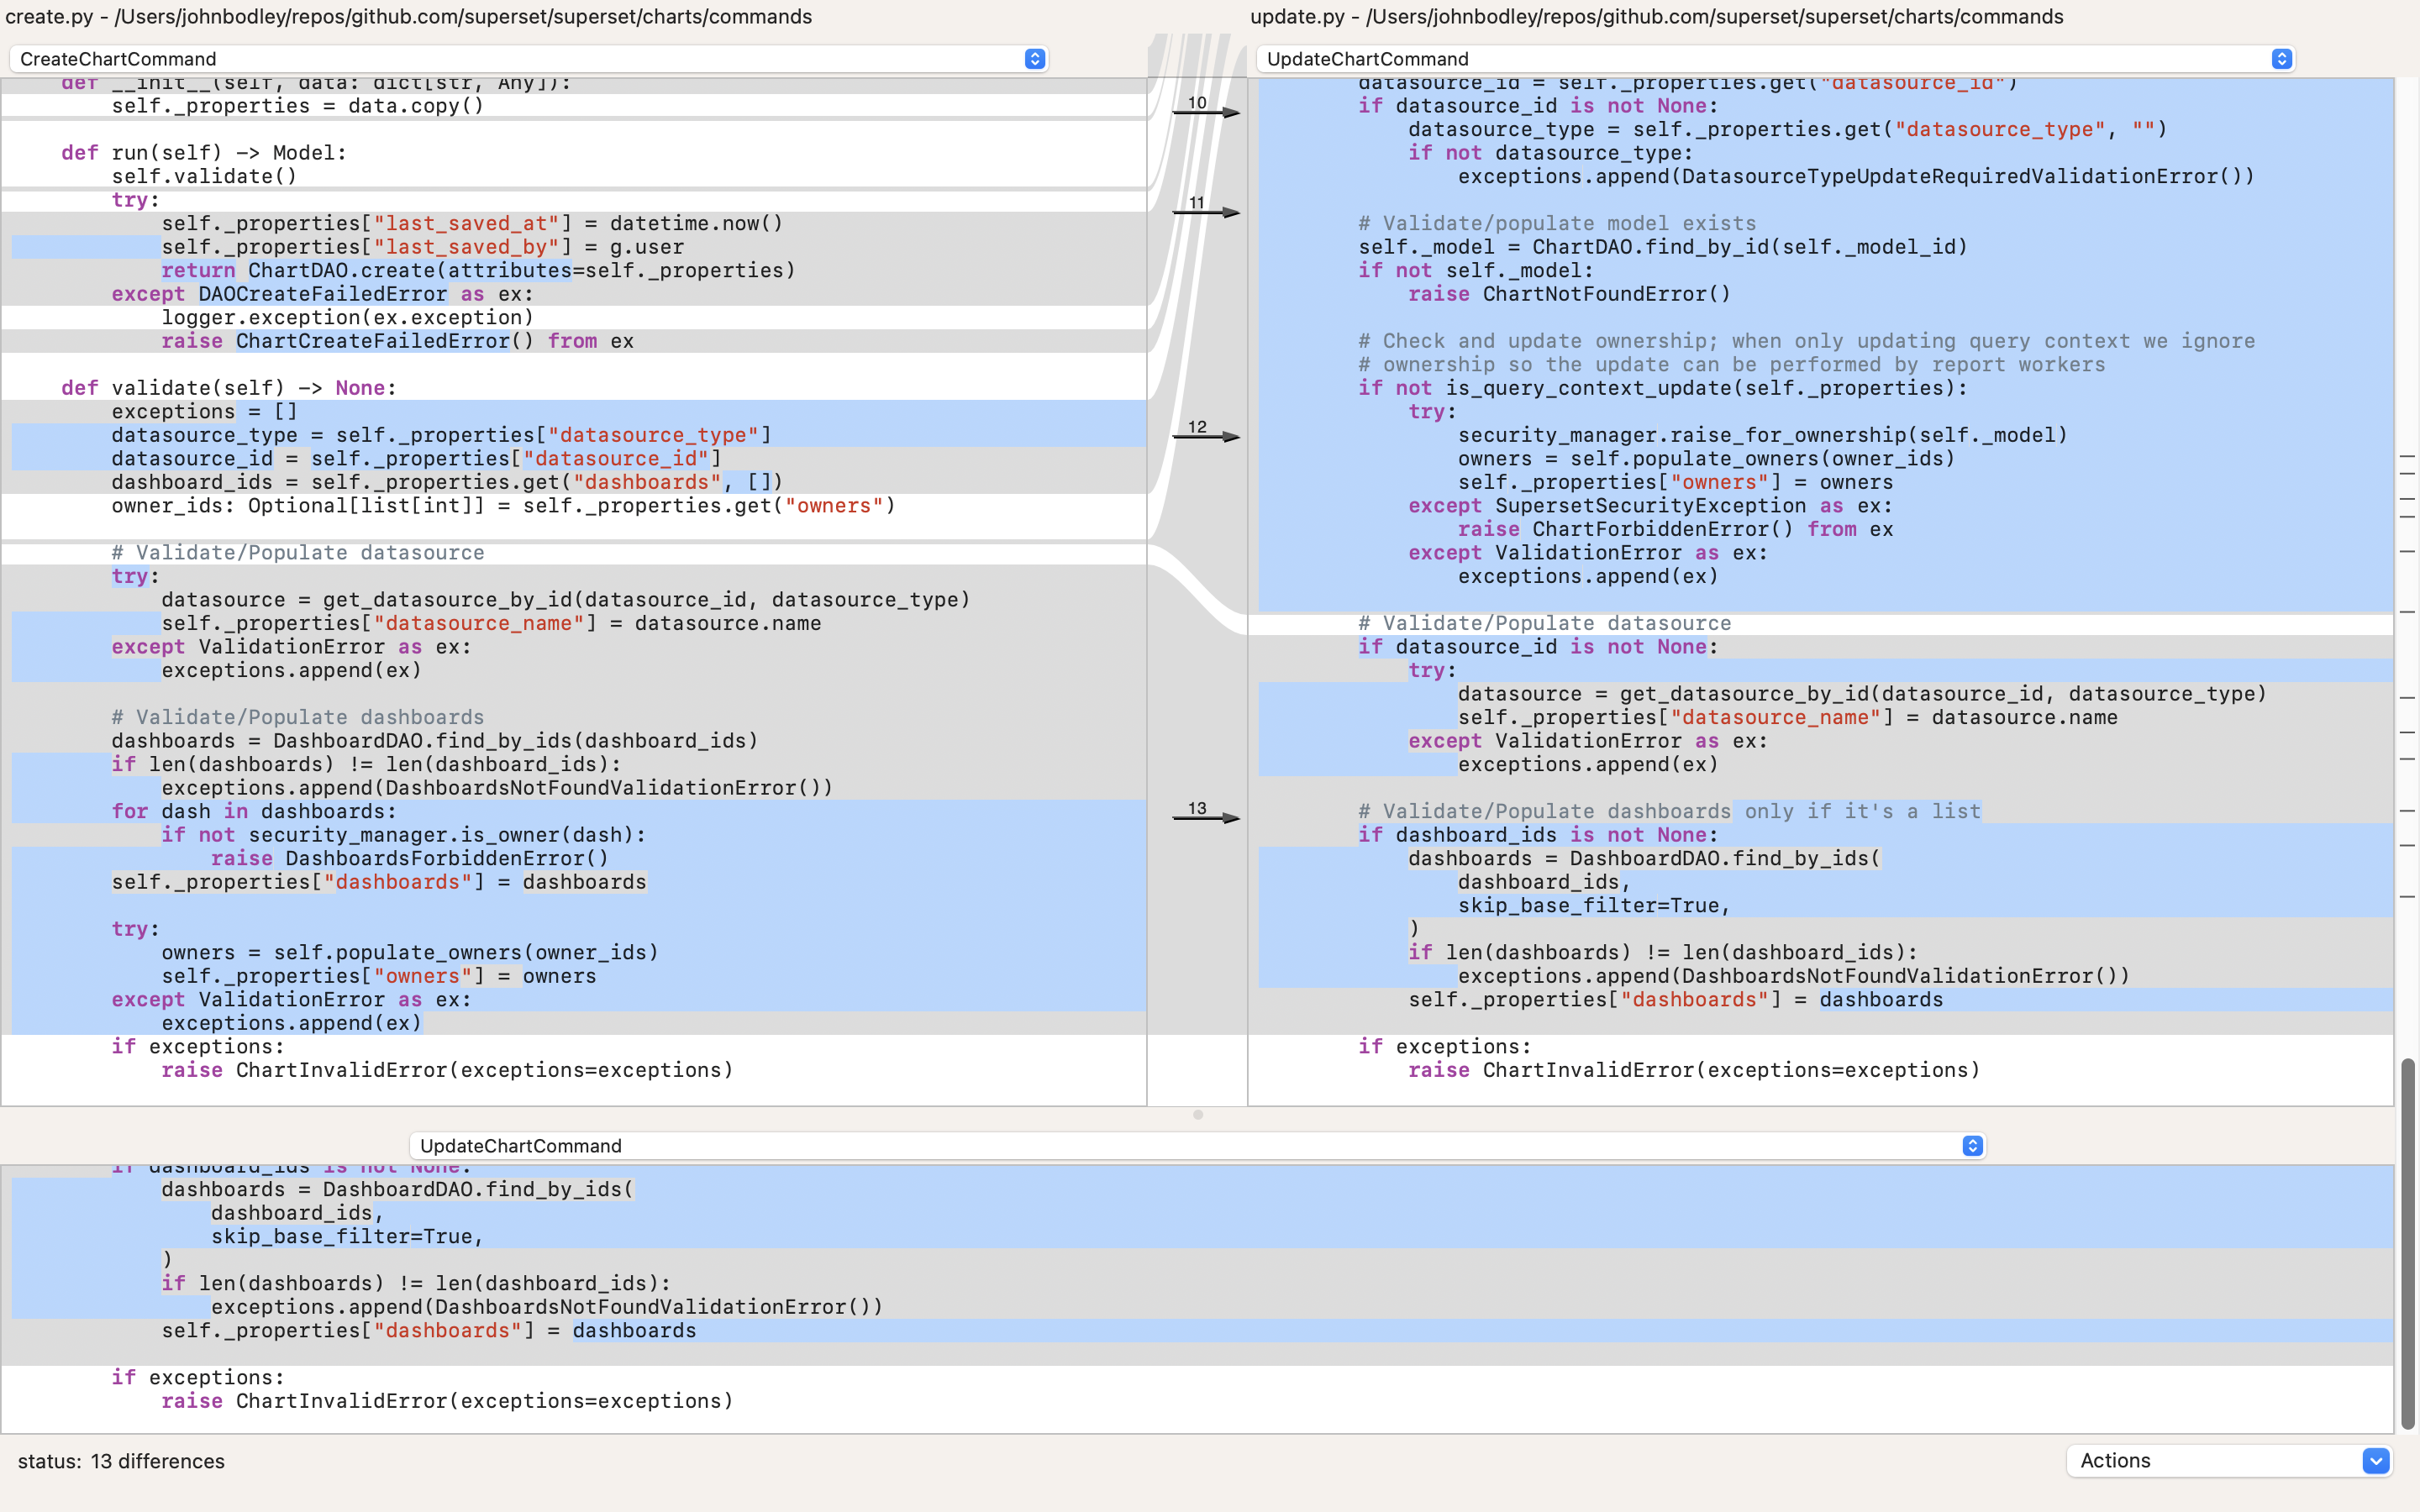Open the UpdateChartCommand dropdown above the bottom pane
2420x1512 pixels.
(x=1190, y=1146)
